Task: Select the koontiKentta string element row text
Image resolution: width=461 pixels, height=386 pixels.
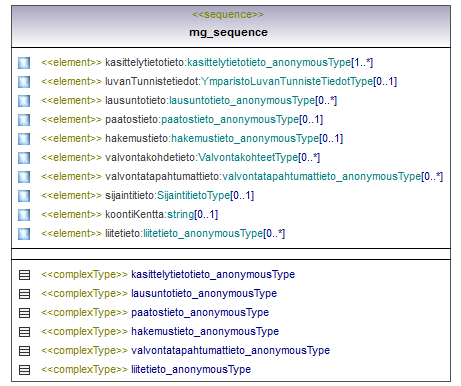Action: [129, 215]
